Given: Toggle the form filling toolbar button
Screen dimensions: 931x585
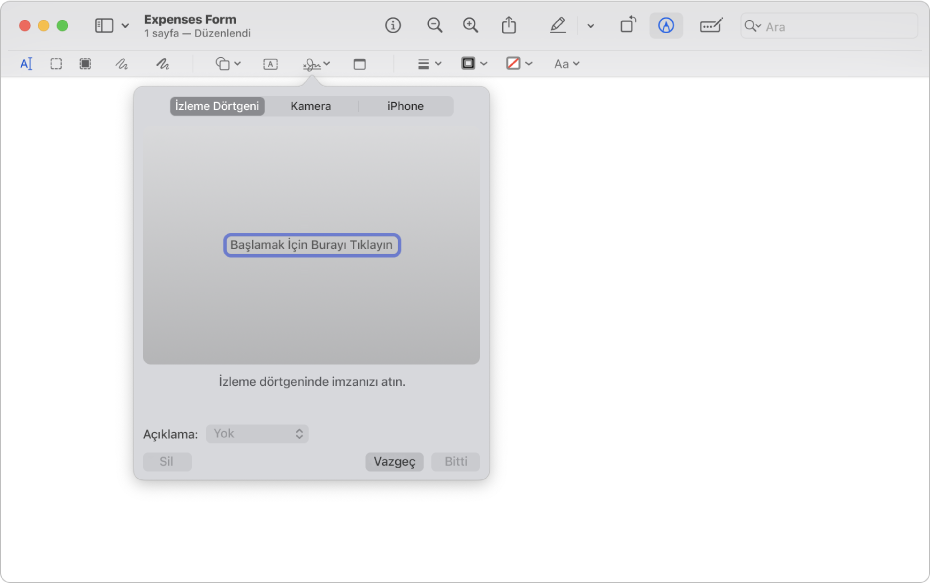Looking at the screenshot, I should coord(711,26).
